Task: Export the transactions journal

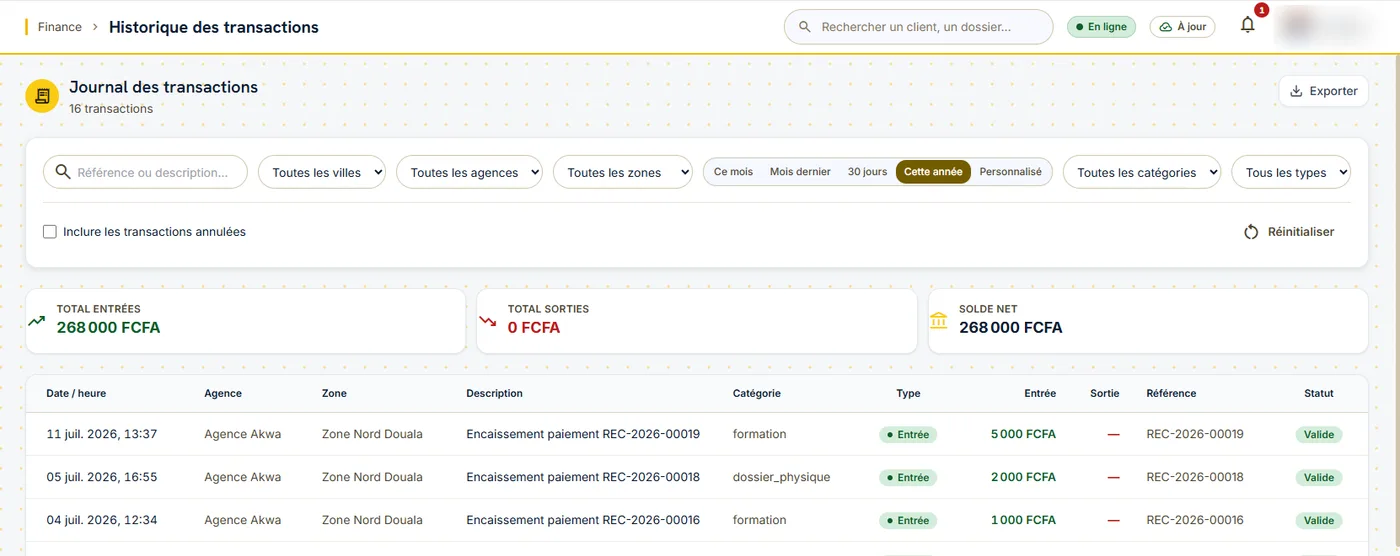Action: tap(1323, 91)
